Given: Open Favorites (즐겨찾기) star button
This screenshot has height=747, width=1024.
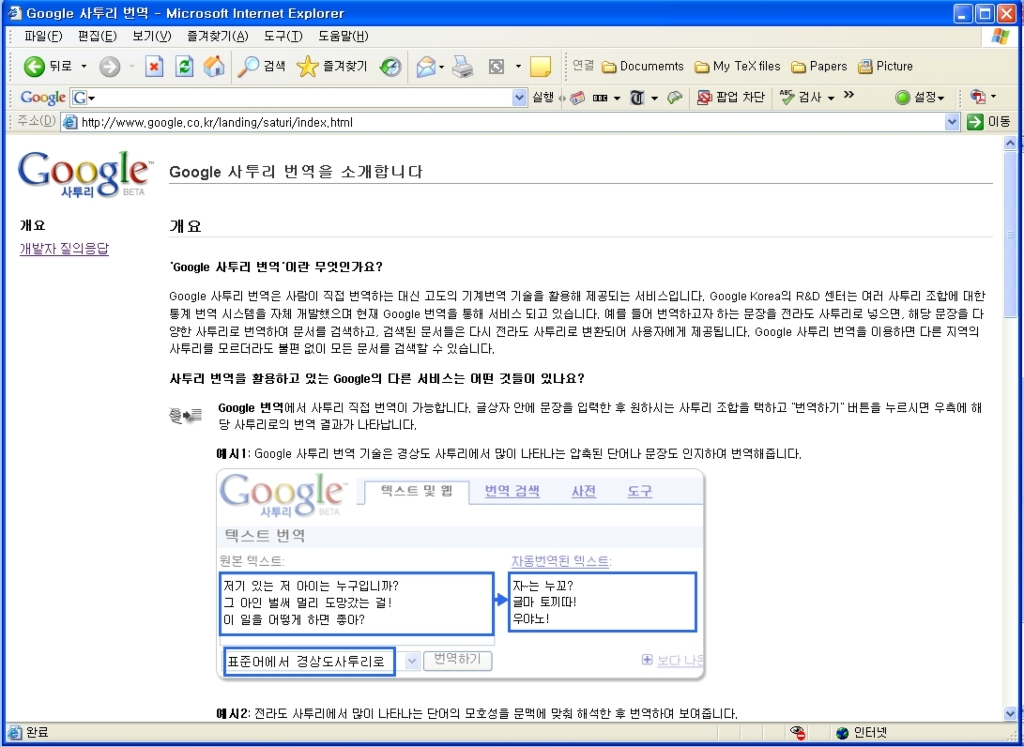Looking at the screenshot, I should 332,66.
